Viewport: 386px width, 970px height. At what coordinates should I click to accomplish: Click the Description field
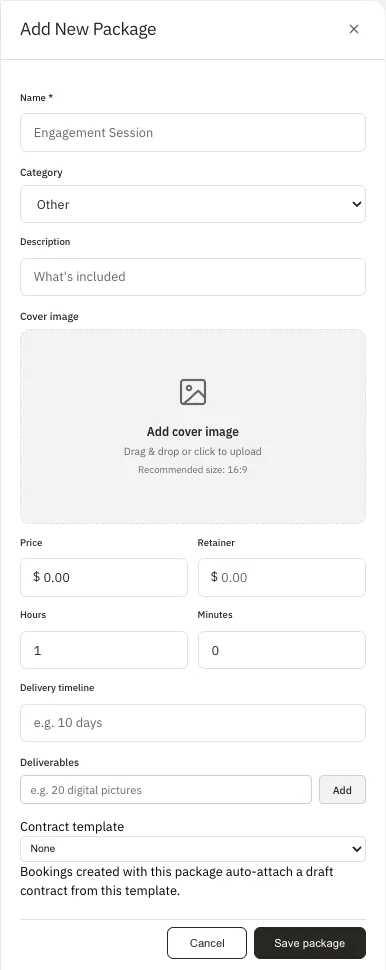tap(193, 277)
